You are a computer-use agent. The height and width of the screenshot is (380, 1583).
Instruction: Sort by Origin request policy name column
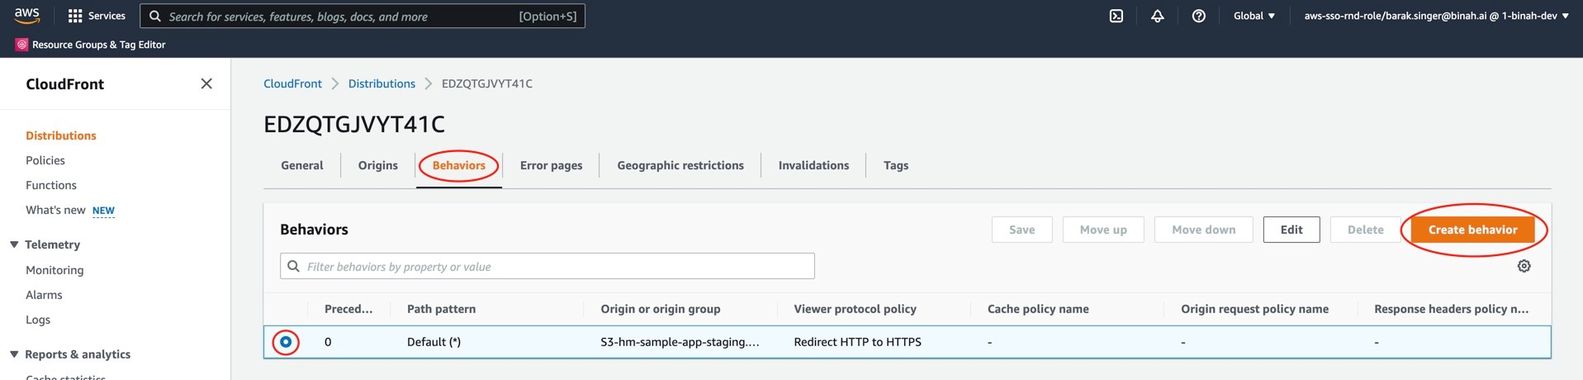point(1254,309)
